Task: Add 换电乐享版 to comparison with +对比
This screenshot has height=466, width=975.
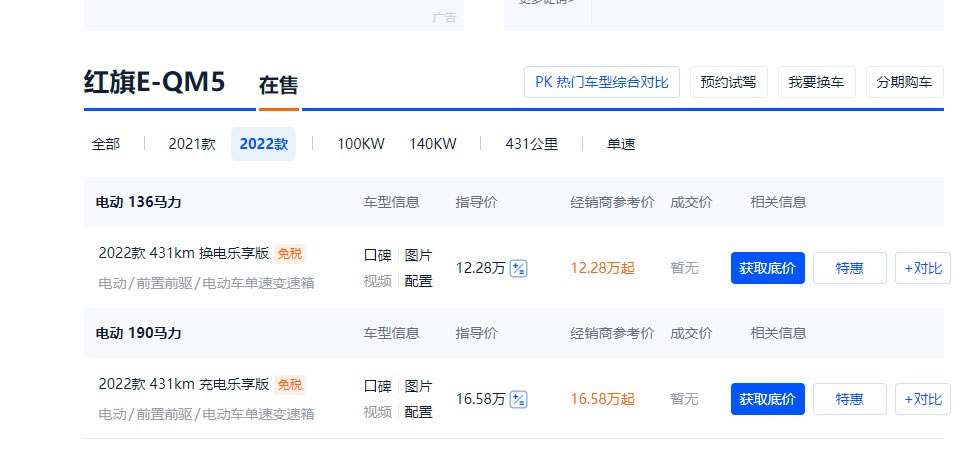Action: tap(923, 268)
